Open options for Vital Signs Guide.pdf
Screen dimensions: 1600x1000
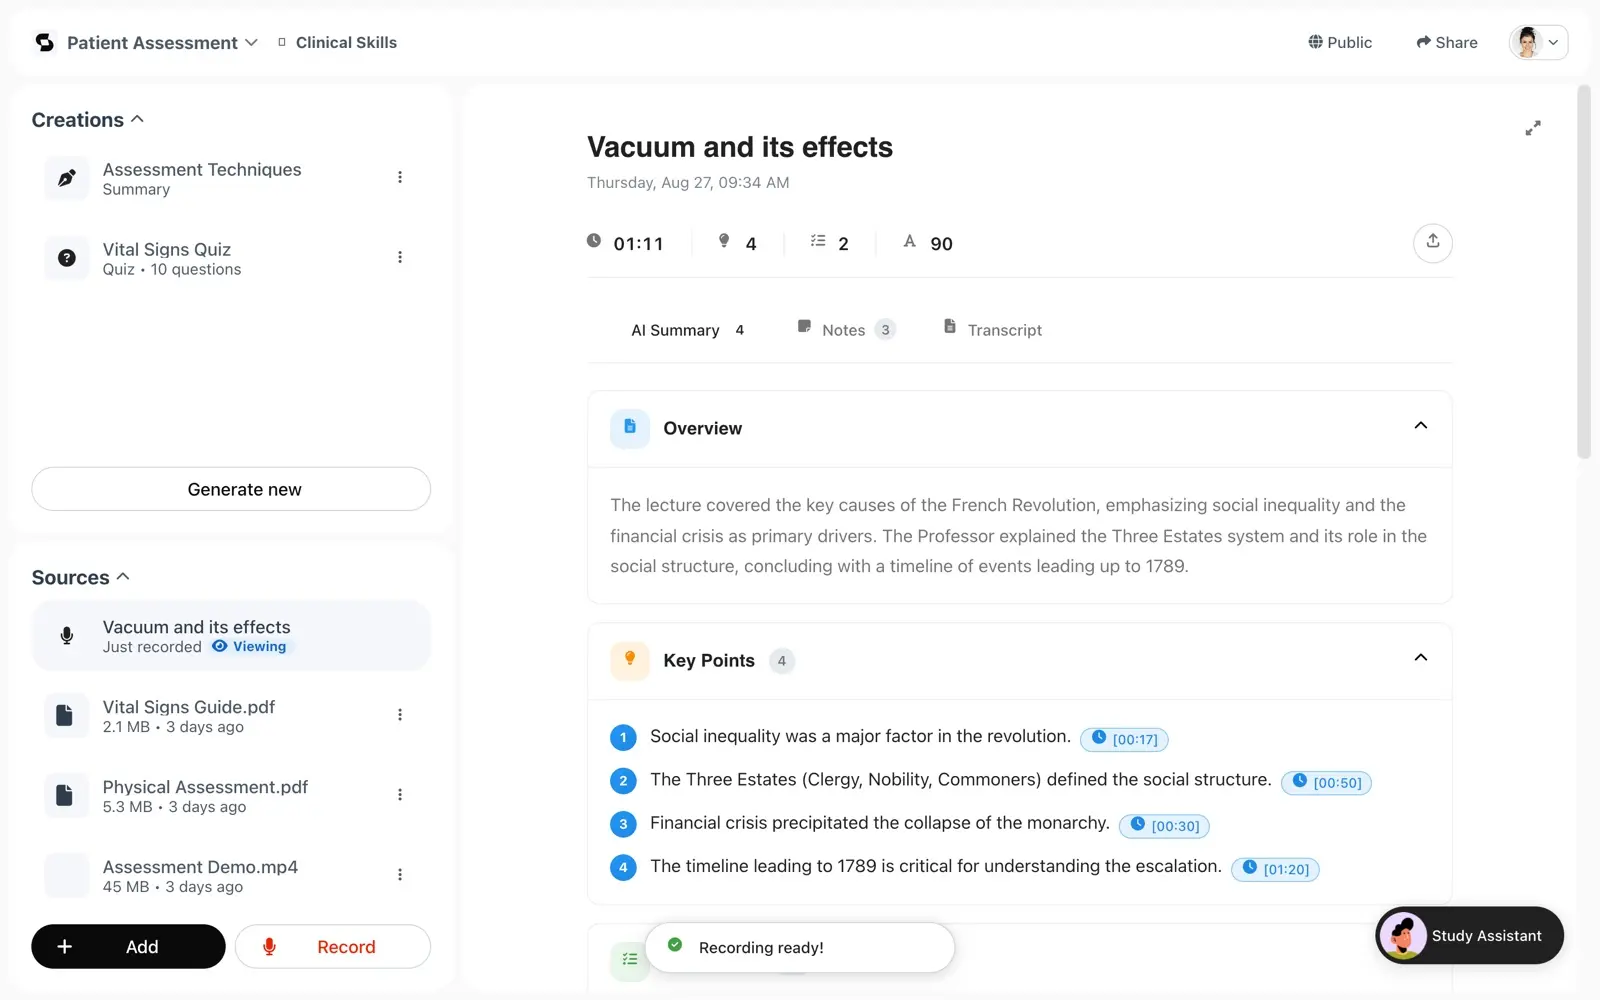400,715
